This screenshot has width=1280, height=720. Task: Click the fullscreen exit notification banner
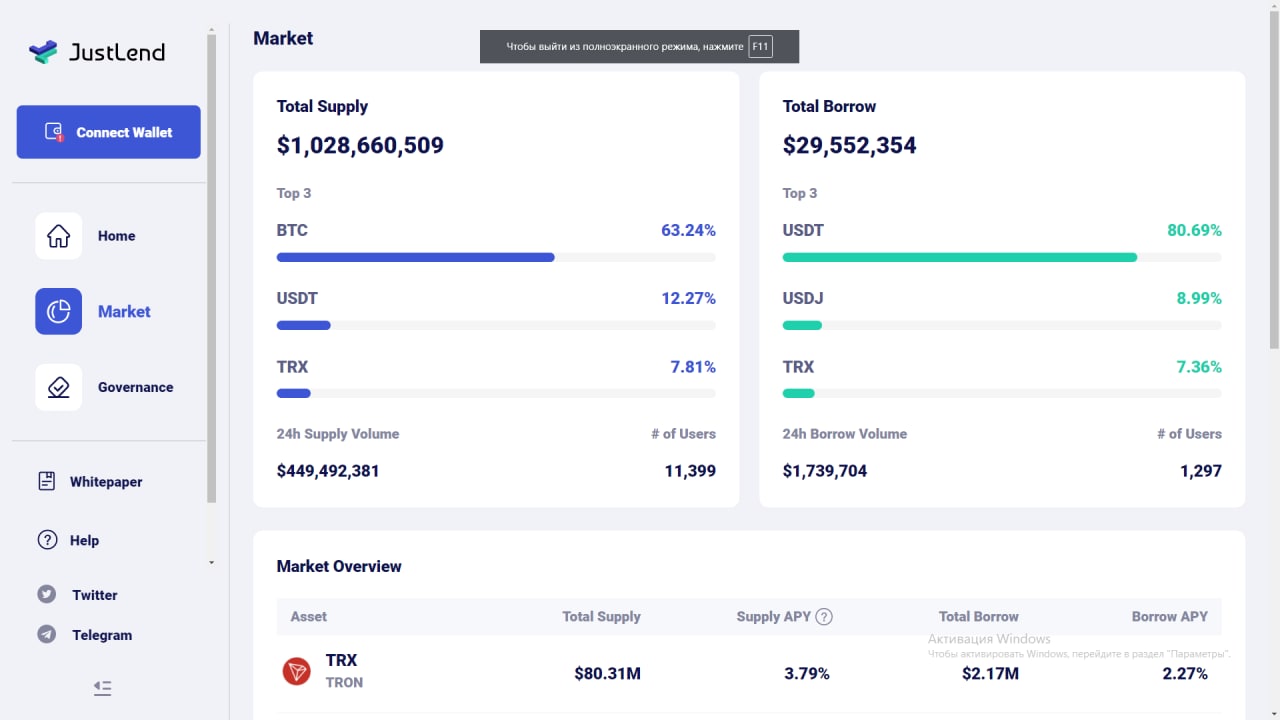(640, 47)
